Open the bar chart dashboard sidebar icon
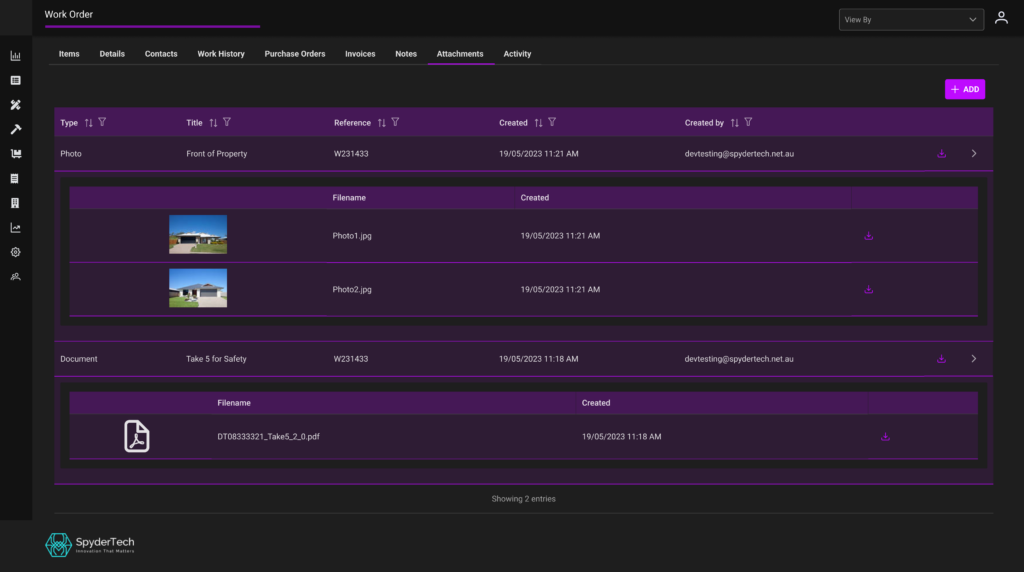Viewport: 1024px width, 572px height. click(x=15, y=56)
